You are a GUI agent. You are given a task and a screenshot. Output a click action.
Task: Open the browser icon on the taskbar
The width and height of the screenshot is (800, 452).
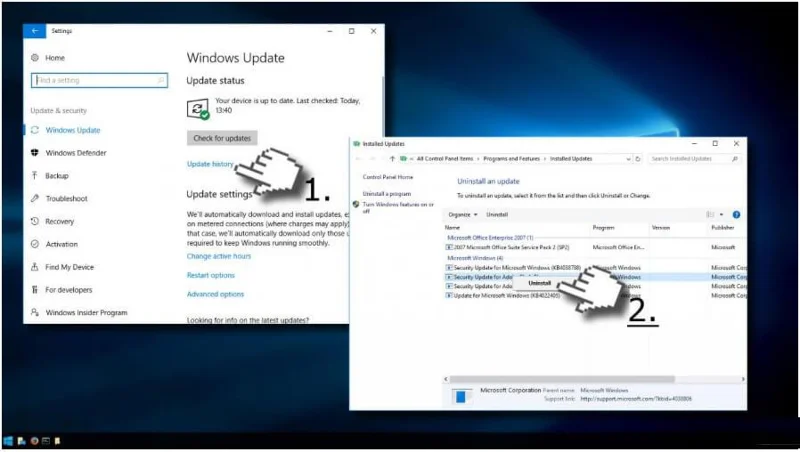click(x=34, y=441)
